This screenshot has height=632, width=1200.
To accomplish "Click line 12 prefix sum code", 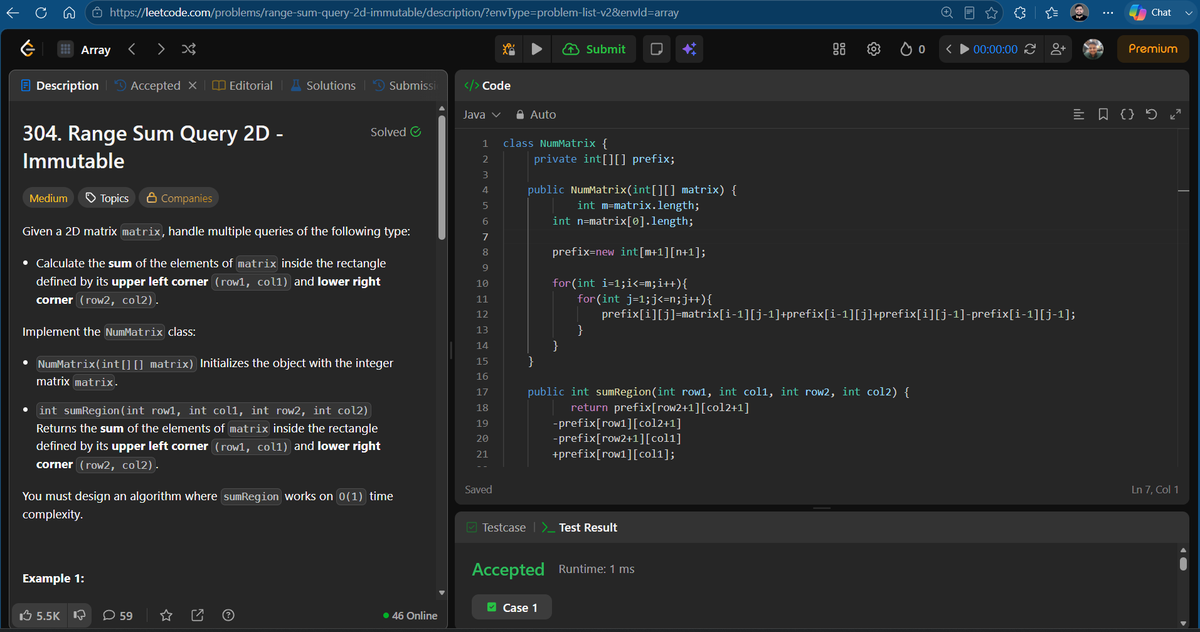I will coord(838,314).
